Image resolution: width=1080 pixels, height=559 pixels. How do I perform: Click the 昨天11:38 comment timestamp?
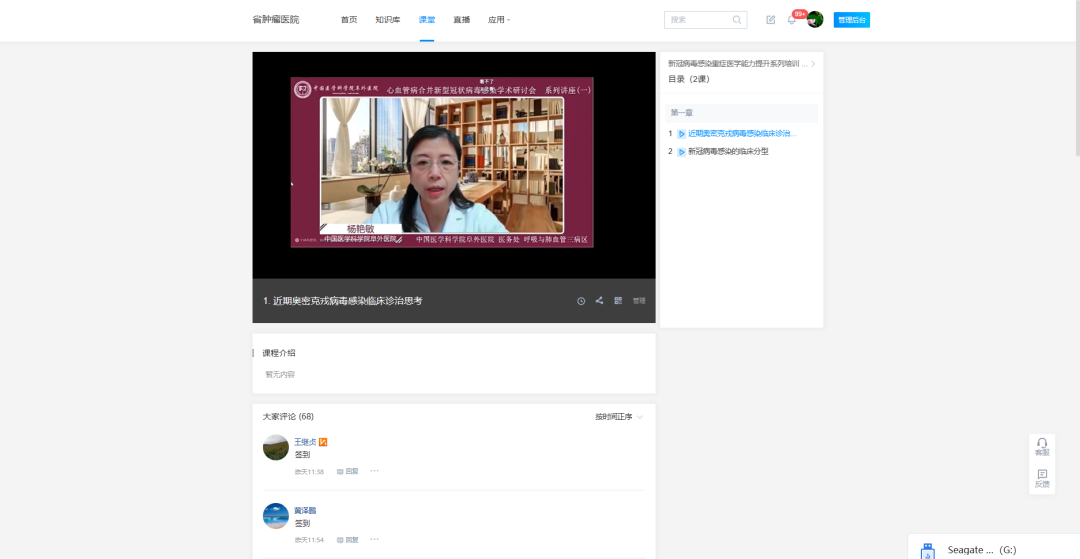(309, 472)
